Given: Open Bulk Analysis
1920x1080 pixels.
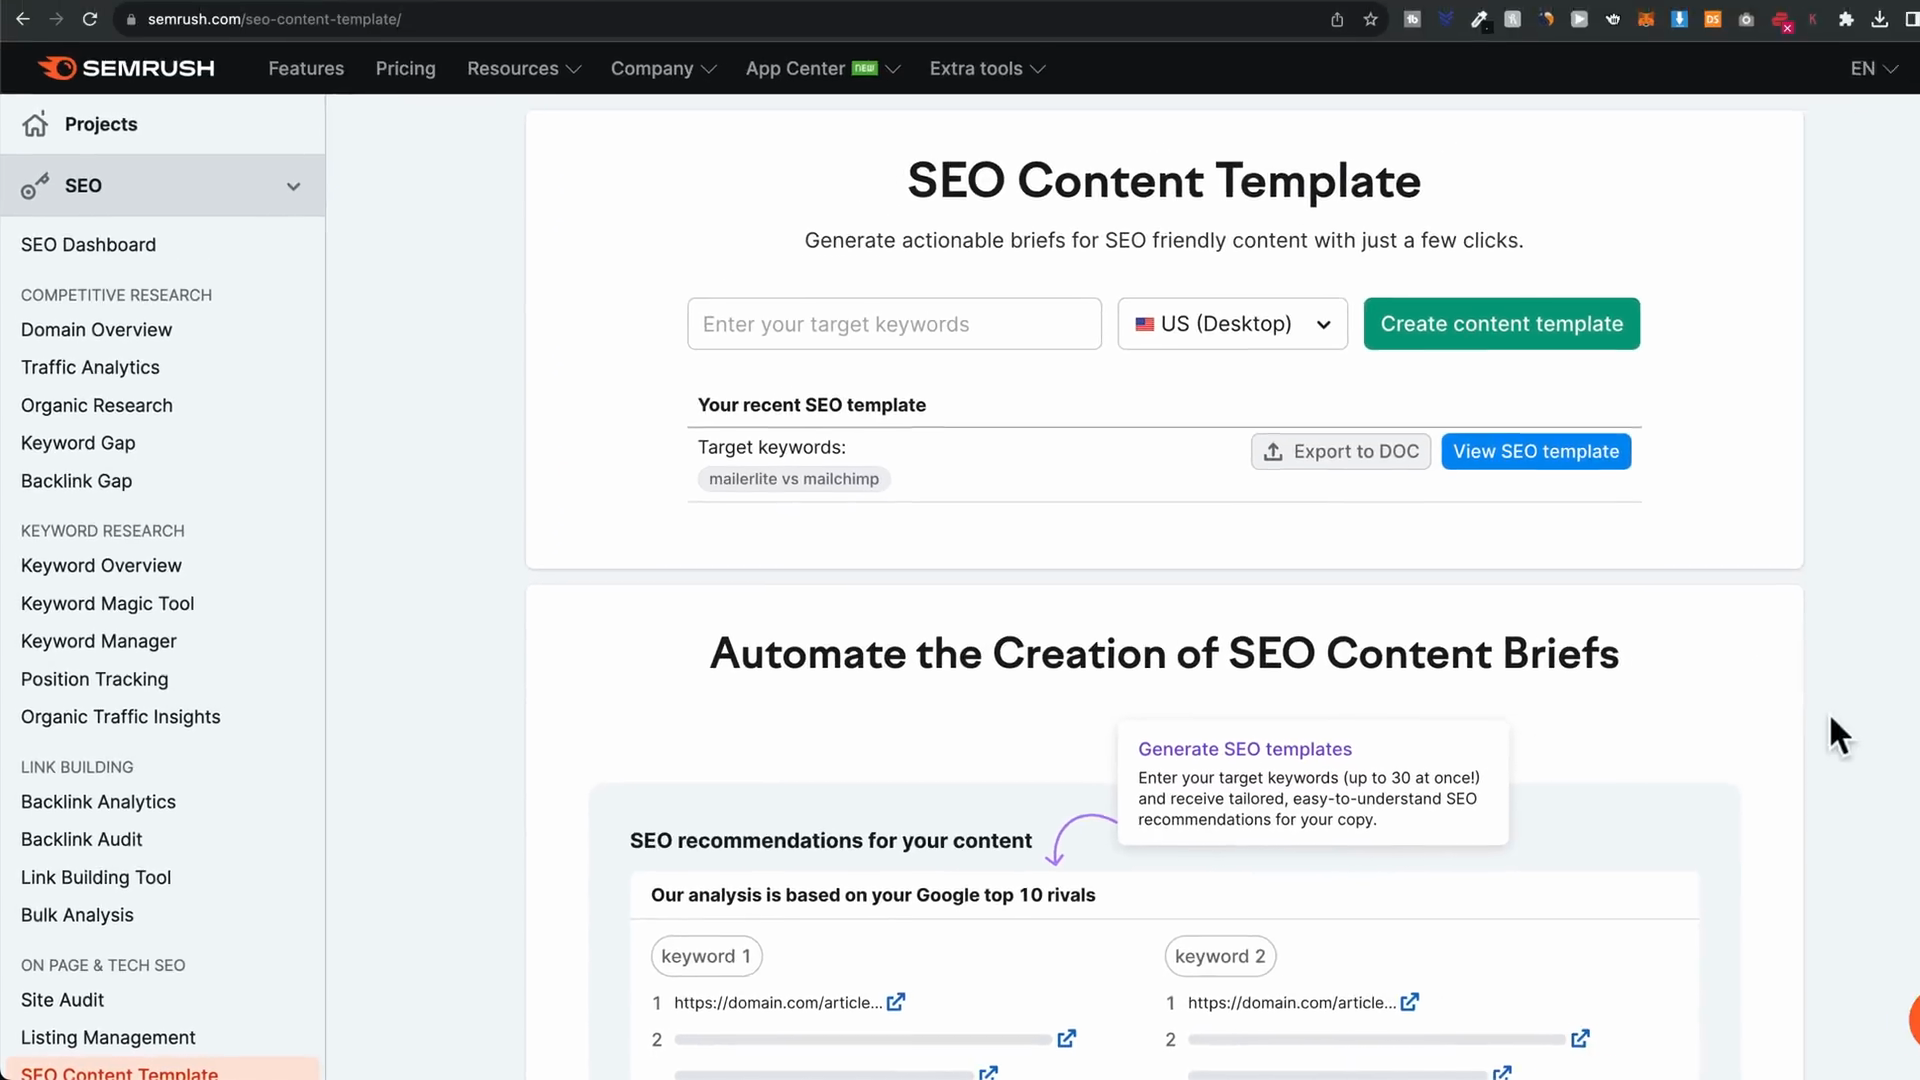Looking at the screenshot, I should point(77,915).
